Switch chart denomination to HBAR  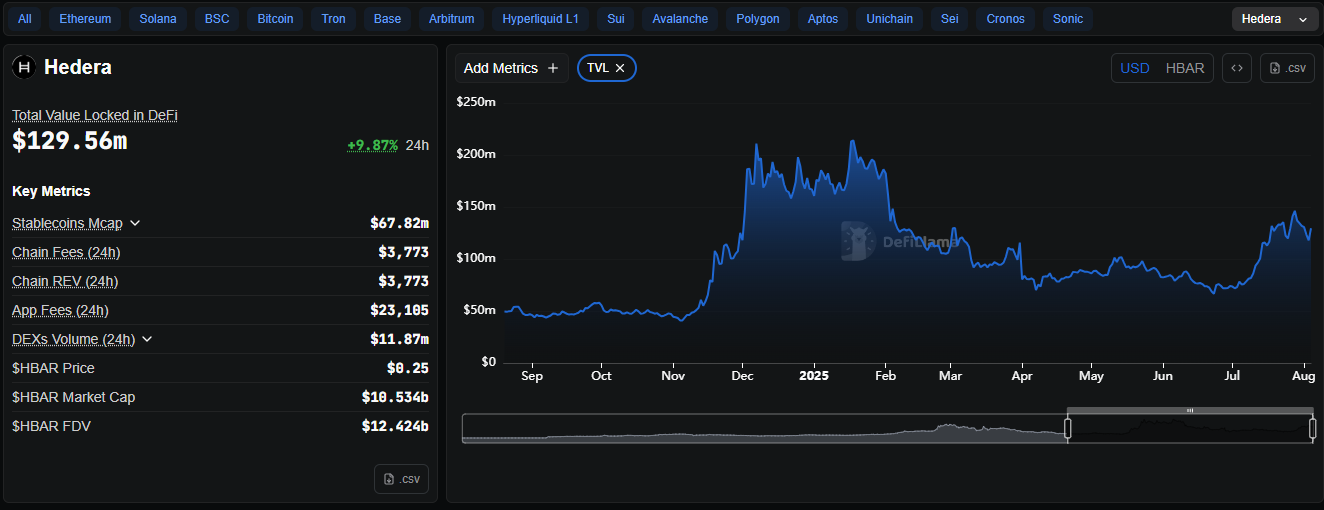pyautogui.click(x=1185, y=68)
